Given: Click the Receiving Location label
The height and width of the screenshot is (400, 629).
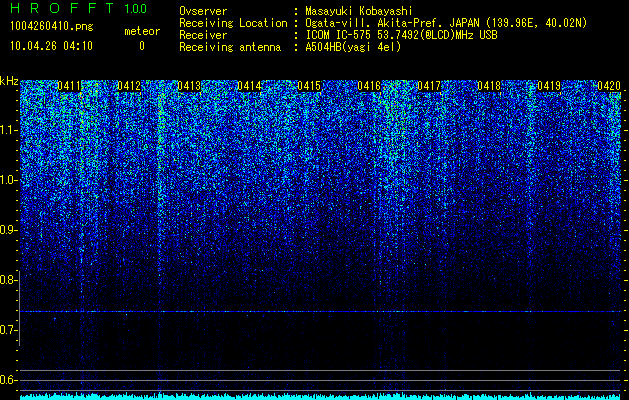Looking at the screenshot, I should point(233,23).
